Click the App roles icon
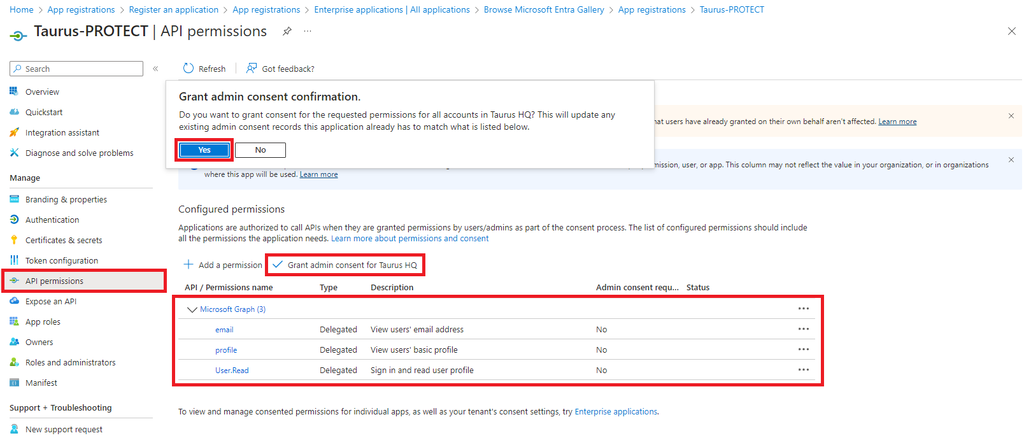1024x443 pixels. coord(14,321)
